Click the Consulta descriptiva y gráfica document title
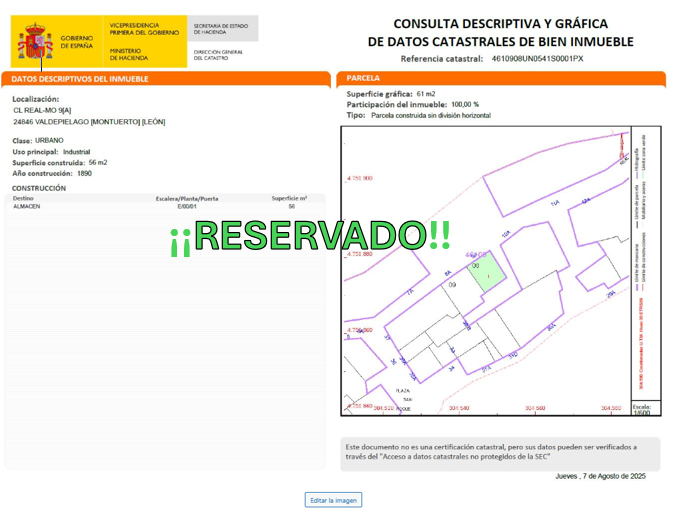Viewport: 688px width, 528px height. click(x=500, y=32)
